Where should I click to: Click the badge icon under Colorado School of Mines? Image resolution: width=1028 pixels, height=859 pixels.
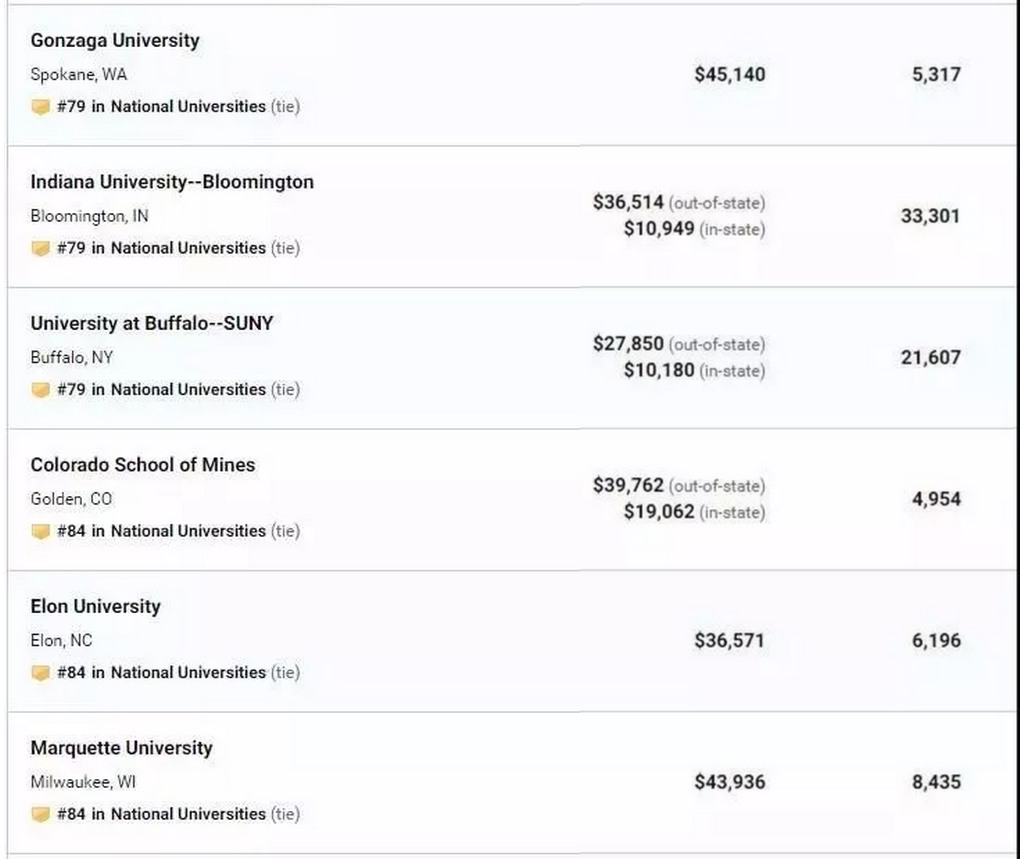click(40, 531)
